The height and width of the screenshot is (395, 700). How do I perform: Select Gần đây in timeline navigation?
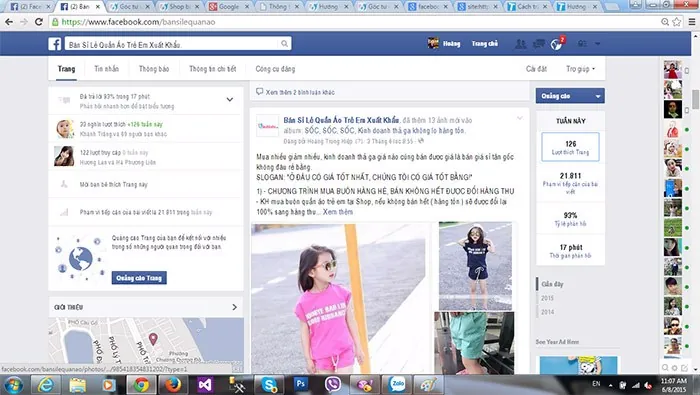point(552,284)
